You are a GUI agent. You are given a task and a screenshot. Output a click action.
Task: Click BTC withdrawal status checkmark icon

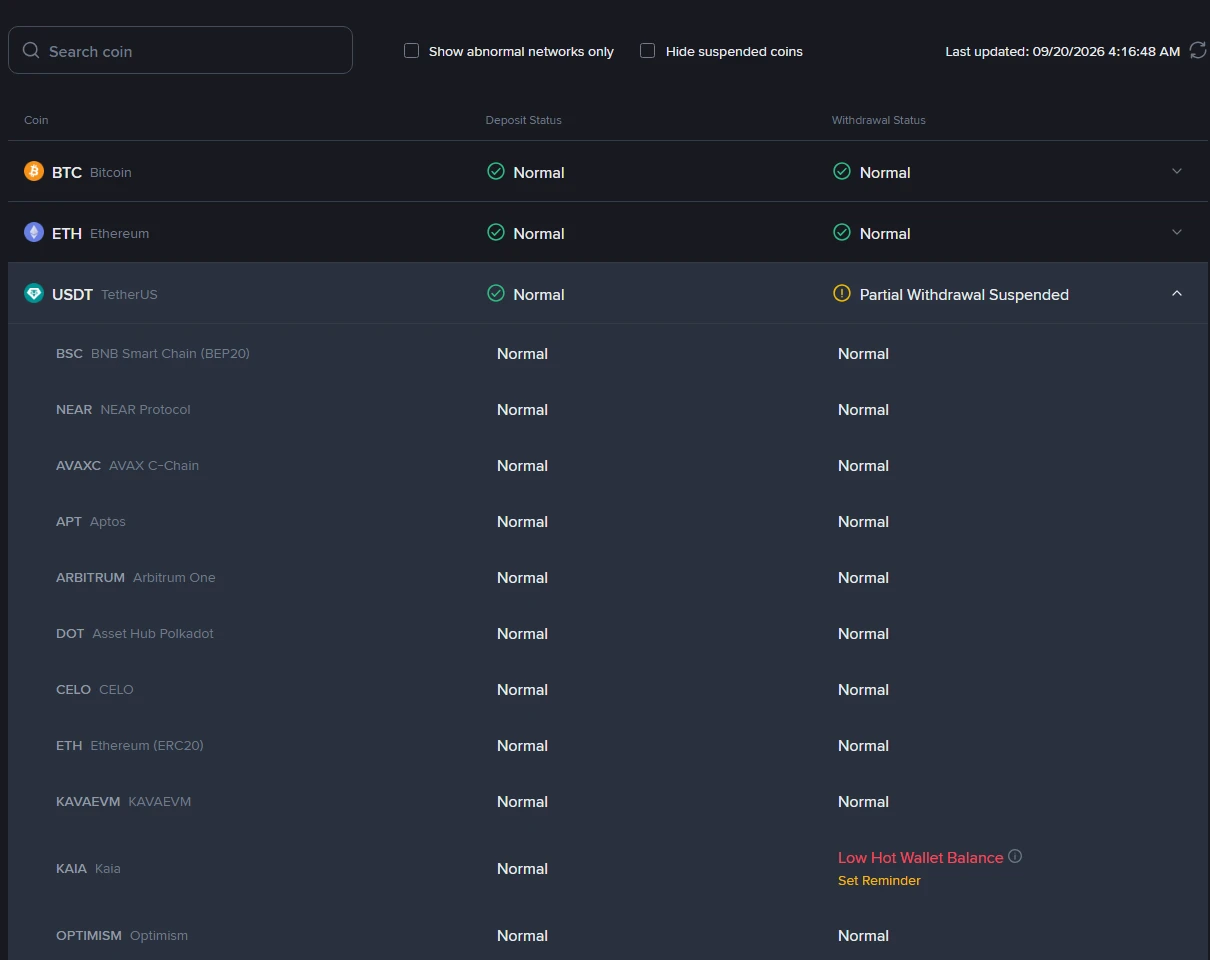point(842,171)
